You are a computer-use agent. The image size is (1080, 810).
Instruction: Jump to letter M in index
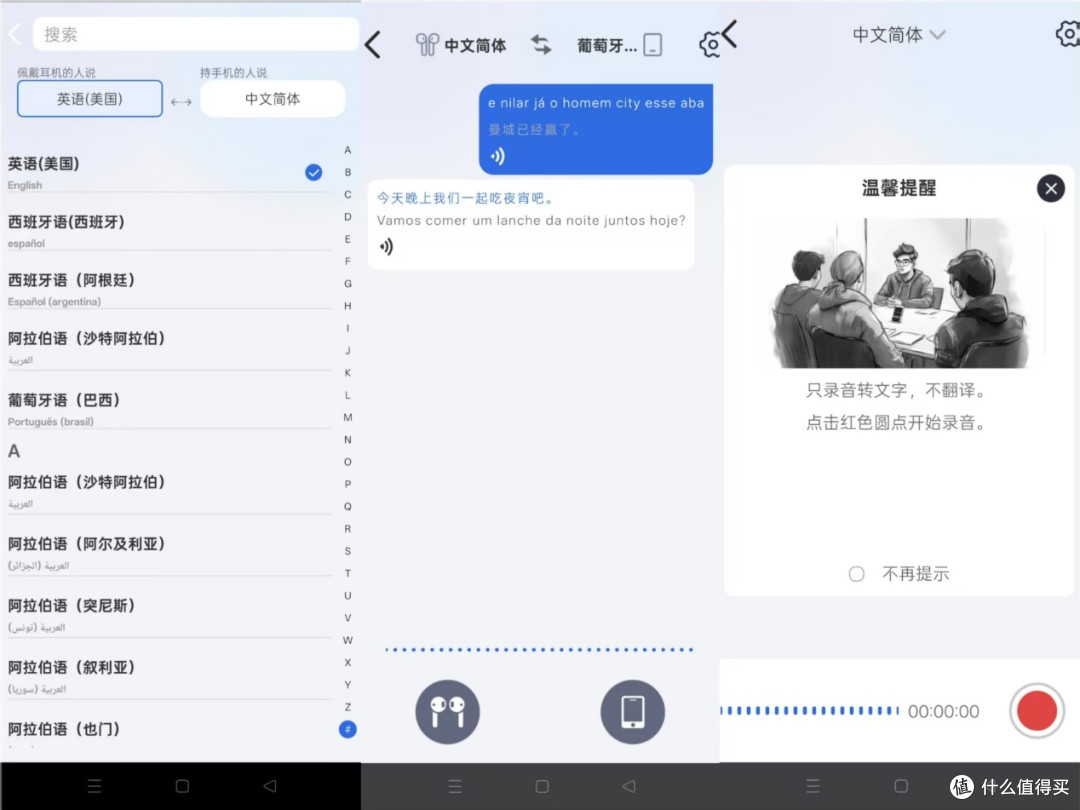348,417
